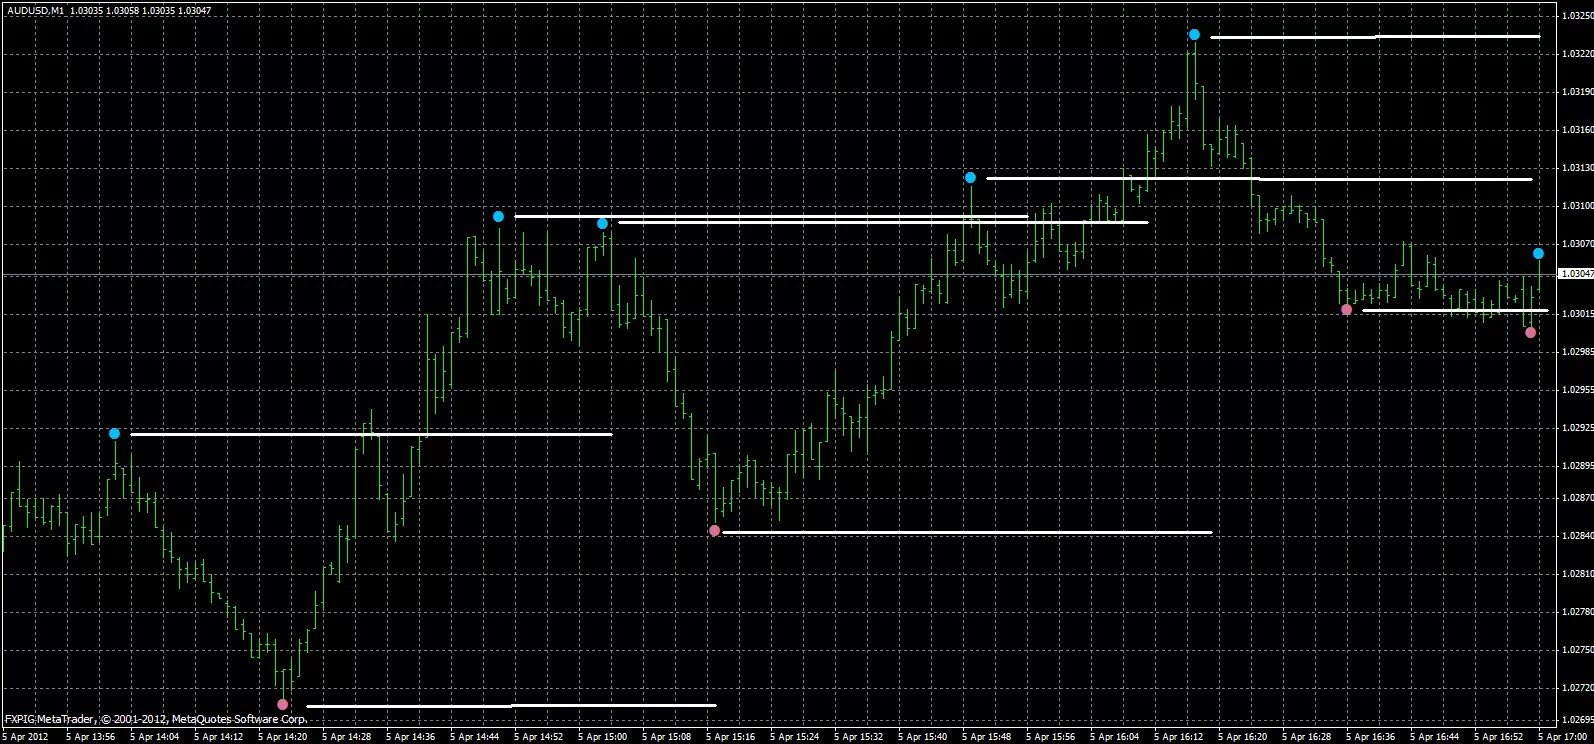Viewport: 1594px width, 744px height.
Task: Click the '5 Apr 13:56' time label
Action: coord(92,737)
